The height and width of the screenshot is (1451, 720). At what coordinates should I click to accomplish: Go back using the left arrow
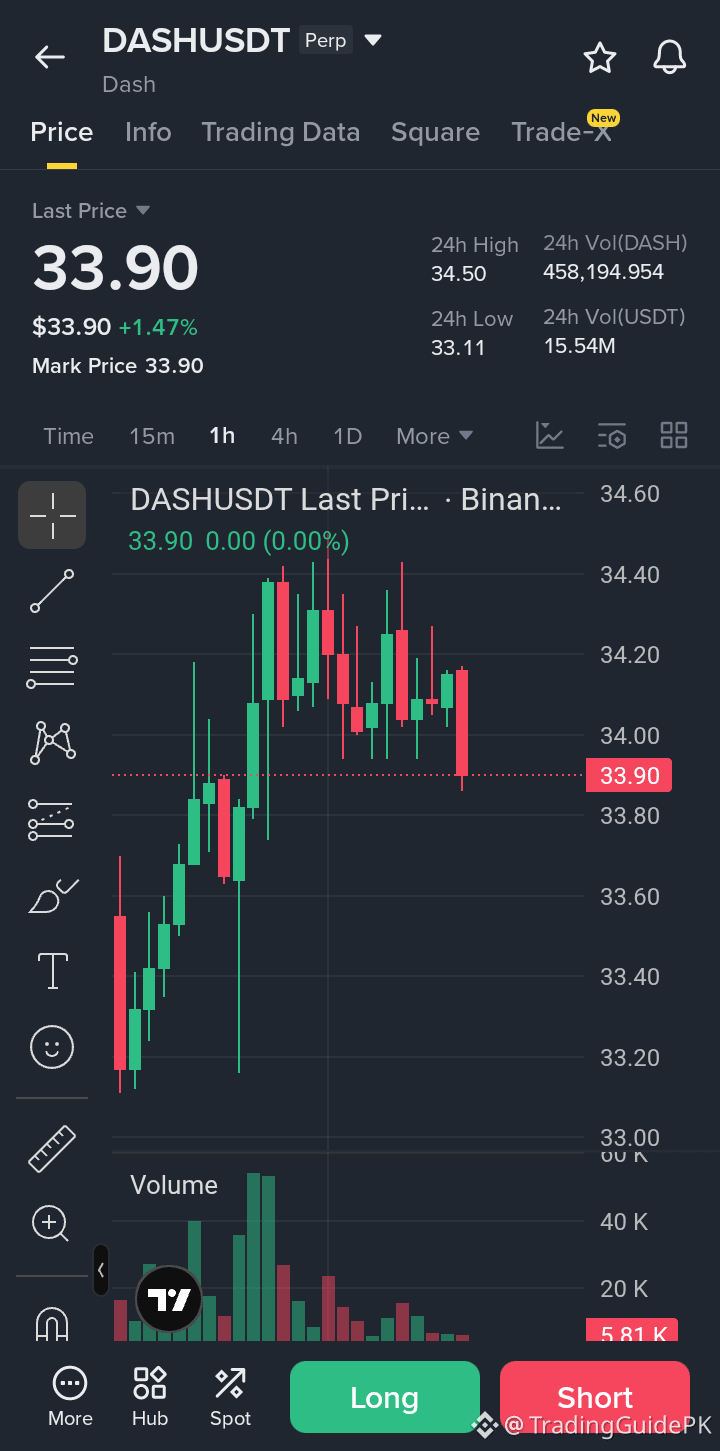pos(50,57)
